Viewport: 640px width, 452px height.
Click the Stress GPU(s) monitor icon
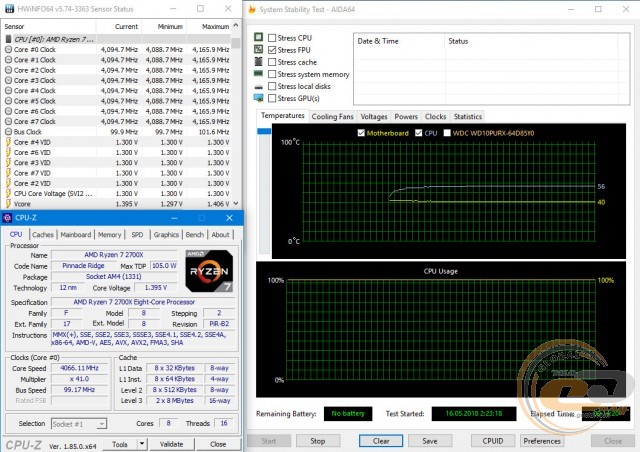coord(258,98)
